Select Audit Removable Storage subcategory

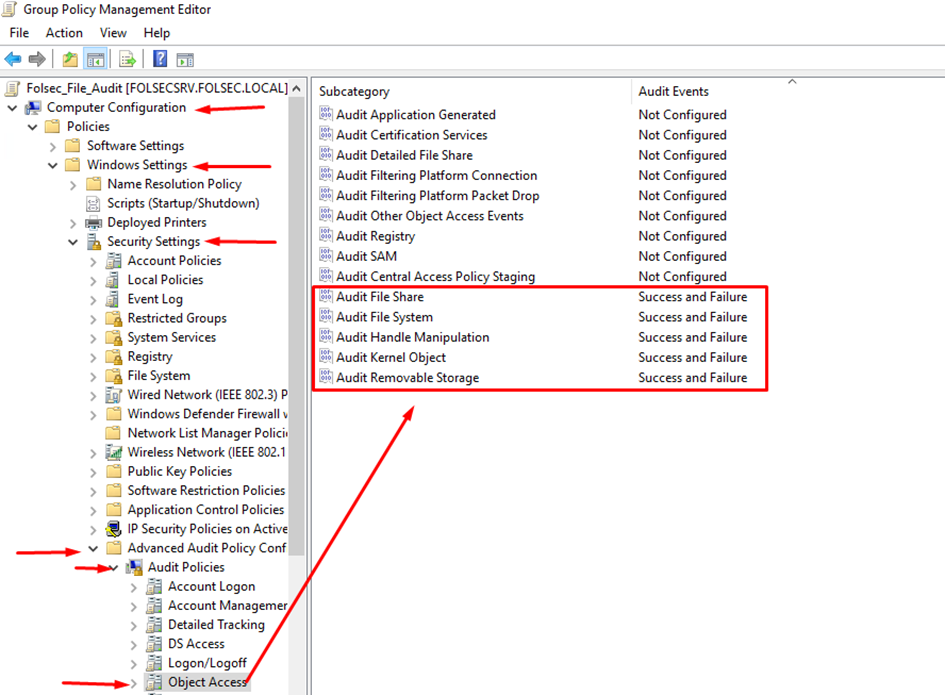tap(407, 378)
